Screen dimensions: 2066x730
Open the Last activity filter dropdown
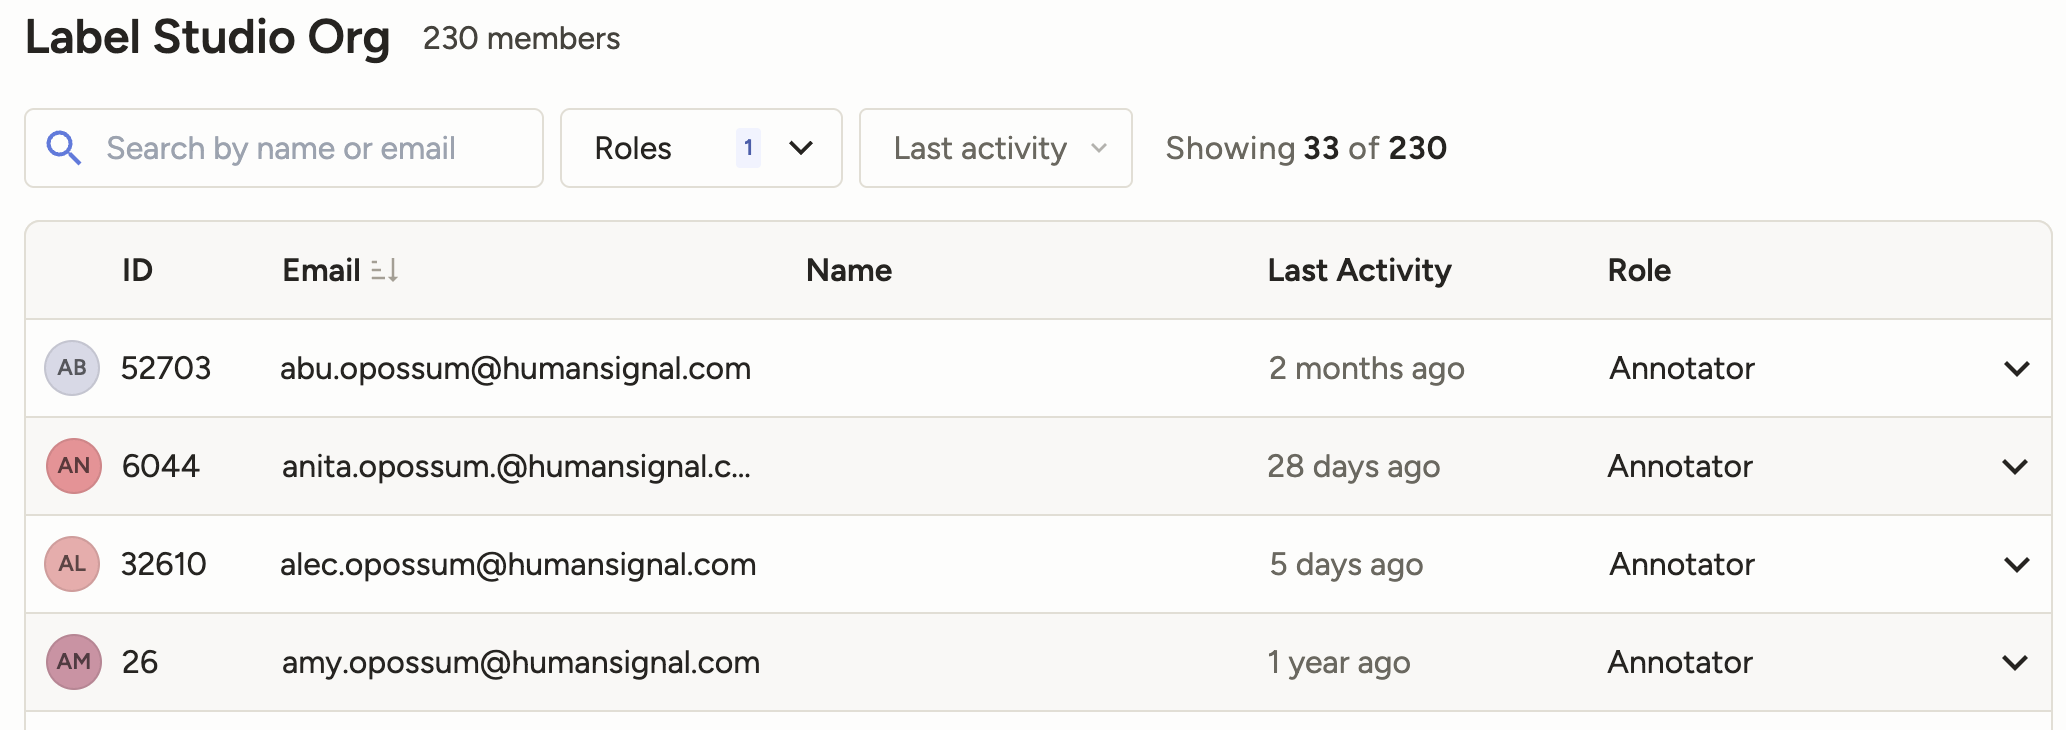click(995, 148)
